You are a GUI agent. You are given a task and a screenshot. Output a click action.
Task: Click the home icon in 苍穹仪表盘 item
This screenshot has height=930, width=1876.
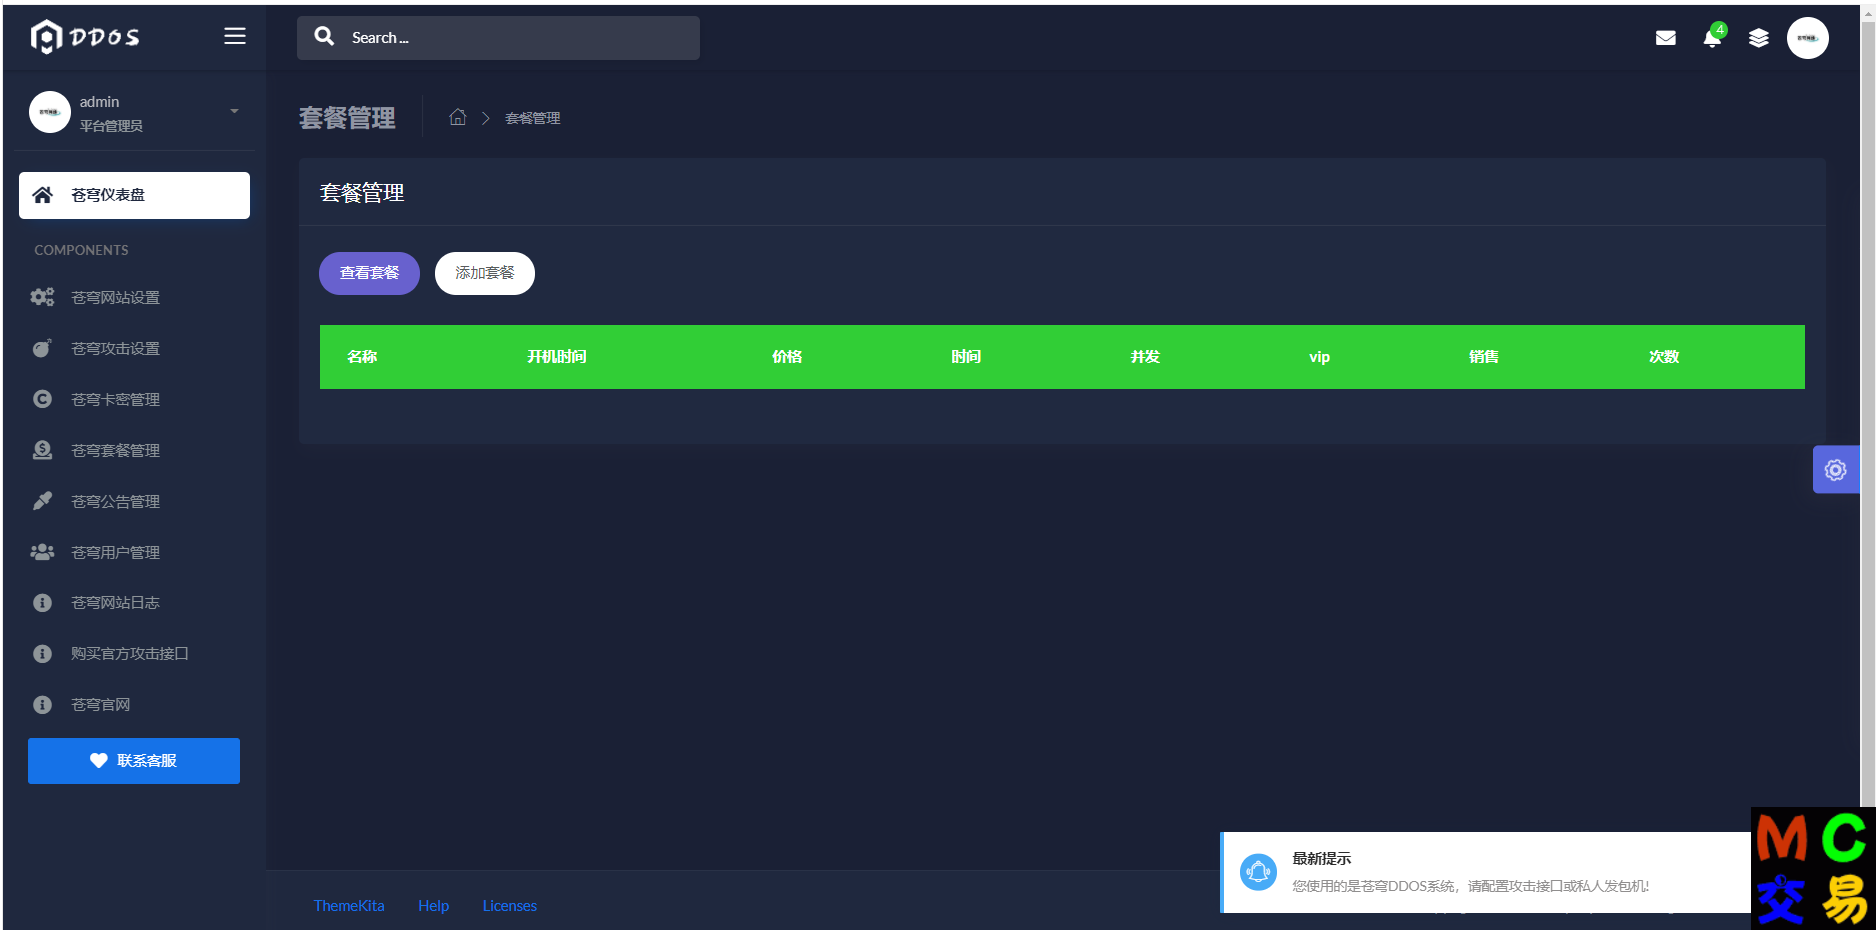(x=43, y=195)
